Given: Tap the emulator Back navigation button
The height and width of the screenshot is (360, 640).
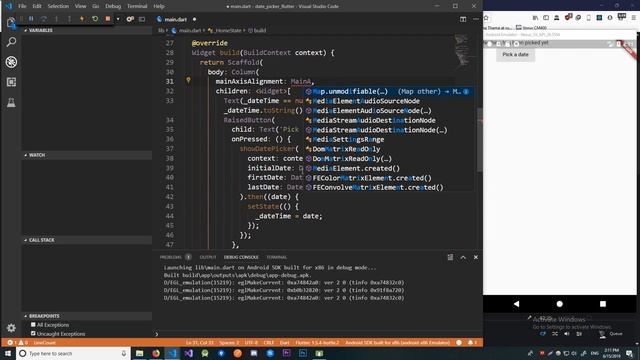Looking at the screenshot, I should [516, 304].
